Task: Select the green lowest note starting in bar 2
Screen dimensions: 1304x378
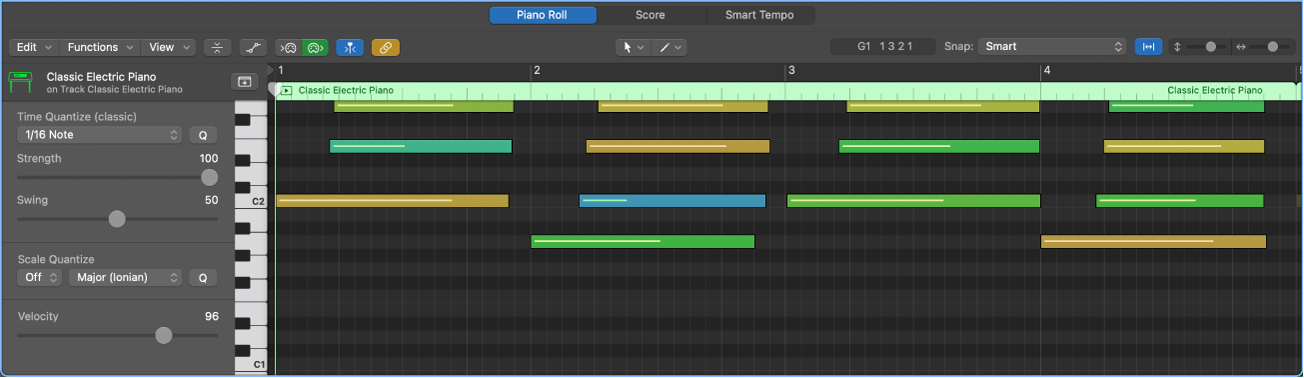Action: (x=643, y=242)
